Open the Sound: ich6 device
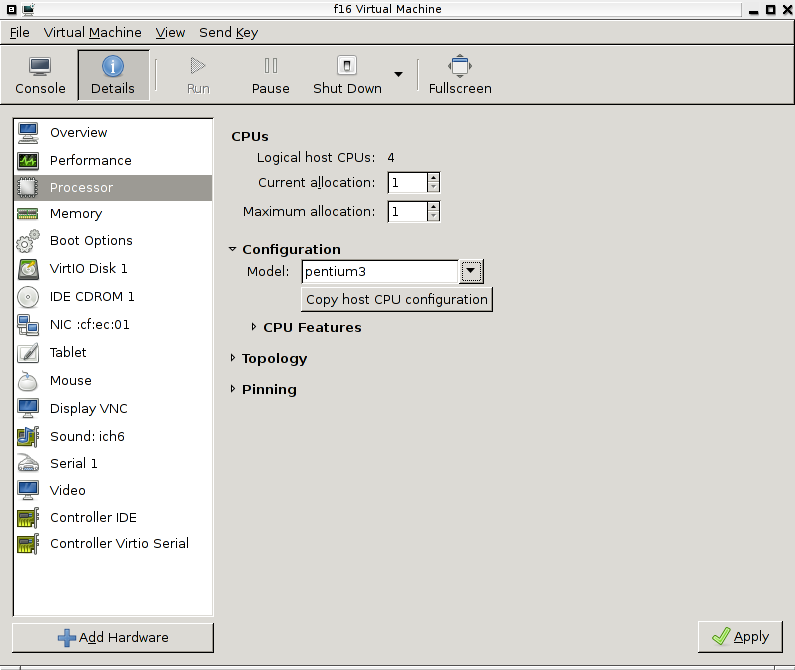Image resolution: width=795 pixels, height=670 pixels. 87,436
